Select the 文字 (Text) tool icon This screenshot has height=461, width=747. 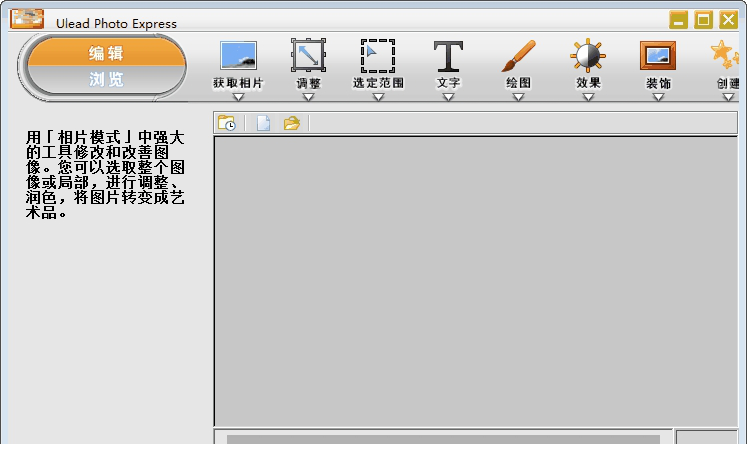tap(448, 56)
